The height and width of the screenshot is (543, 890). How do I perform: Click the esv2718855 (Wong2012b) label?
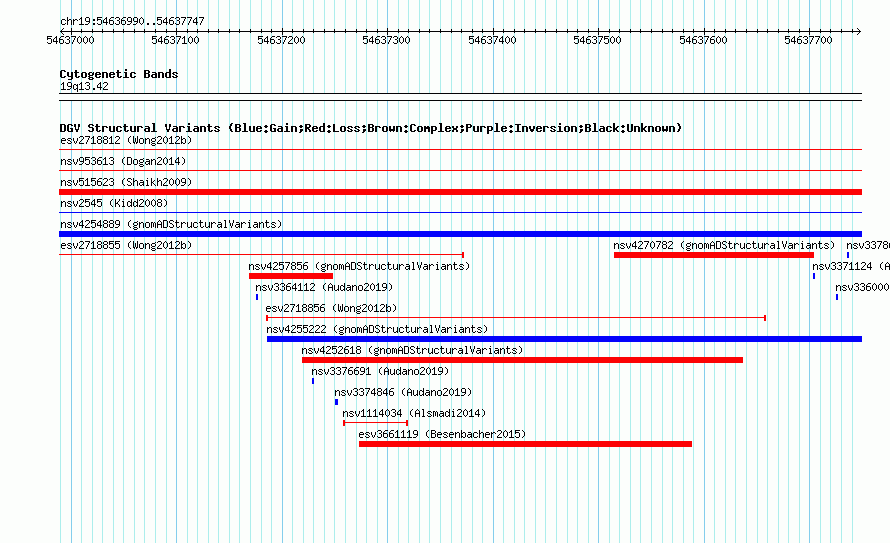(126, 245)
